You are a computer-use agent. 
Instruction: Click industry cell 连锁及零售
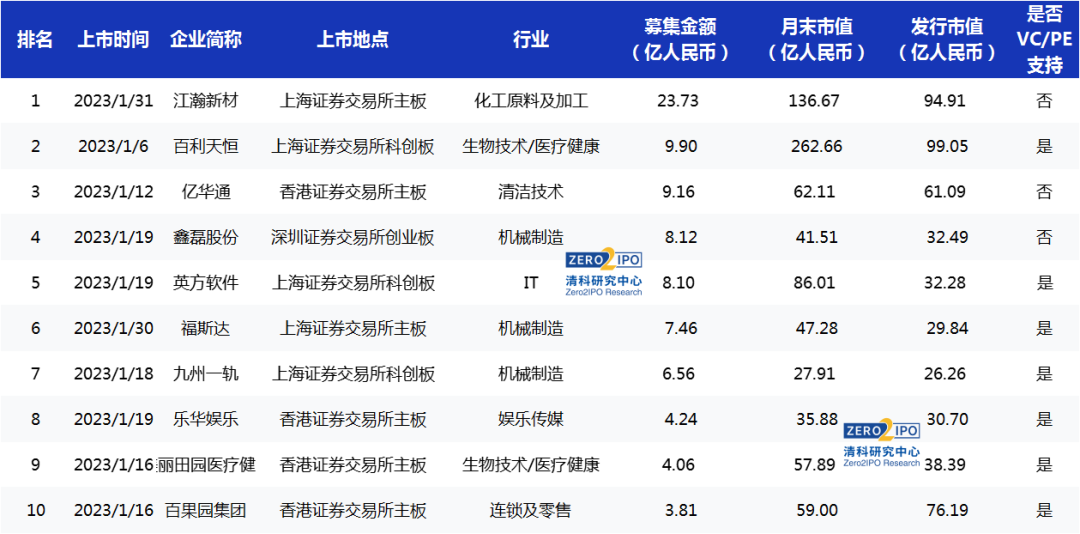pyautogui.click(x=531, y=511)
